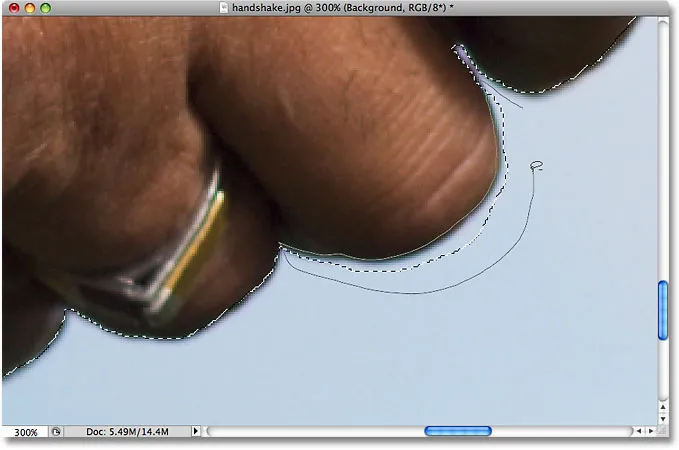679x450 pixels.
Task: Click the scroll up arrow
Action: pos(663,407)
